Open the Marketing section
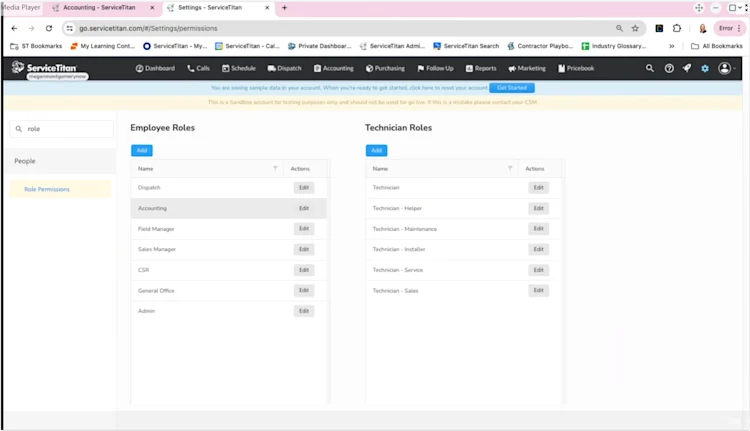The width and height of the screenshot is (750, 431). 527,68
